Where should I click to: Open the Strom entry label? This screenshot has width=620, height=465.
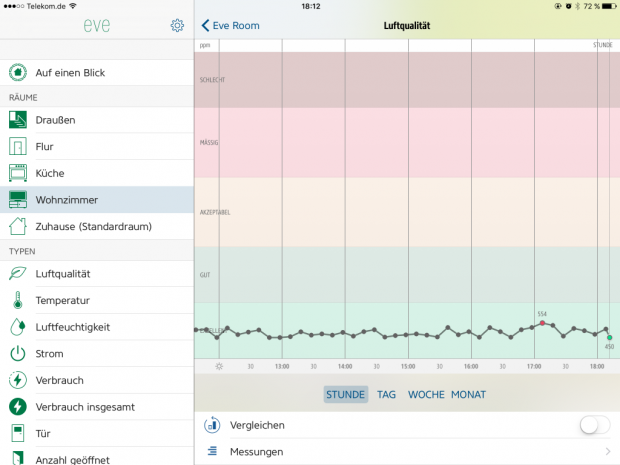click(49, 353)
